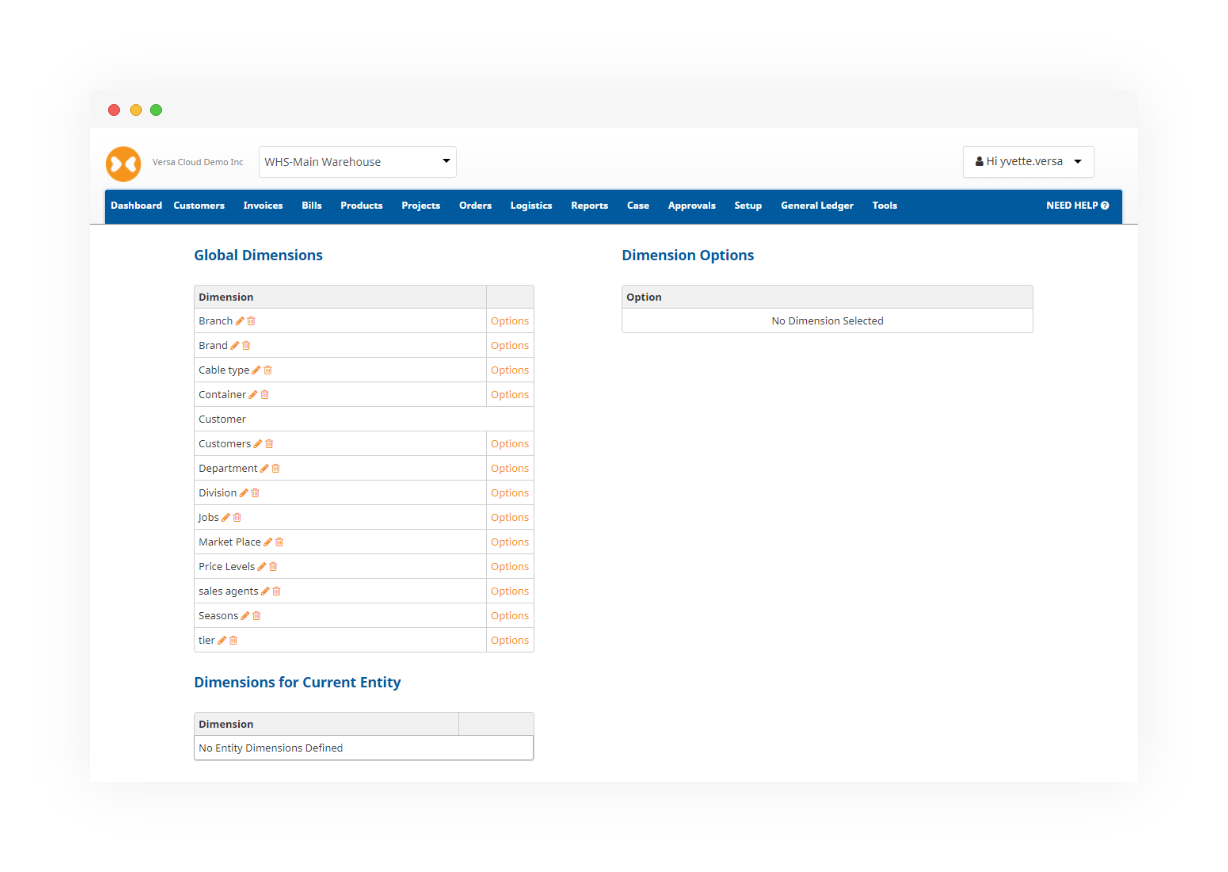Image resolution: width=1228 pixels, height=872 pixels.
Task: Delete the Division dimension
Action: click(255, 493)
